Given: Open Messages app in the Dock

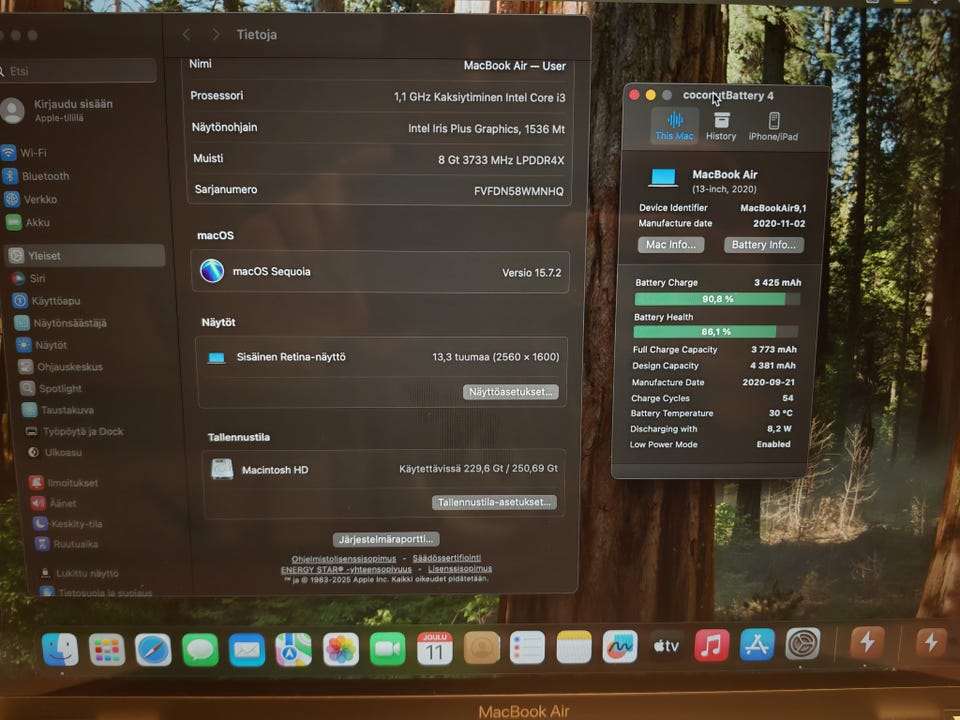Looking at the screenshot, I should 200,650.
